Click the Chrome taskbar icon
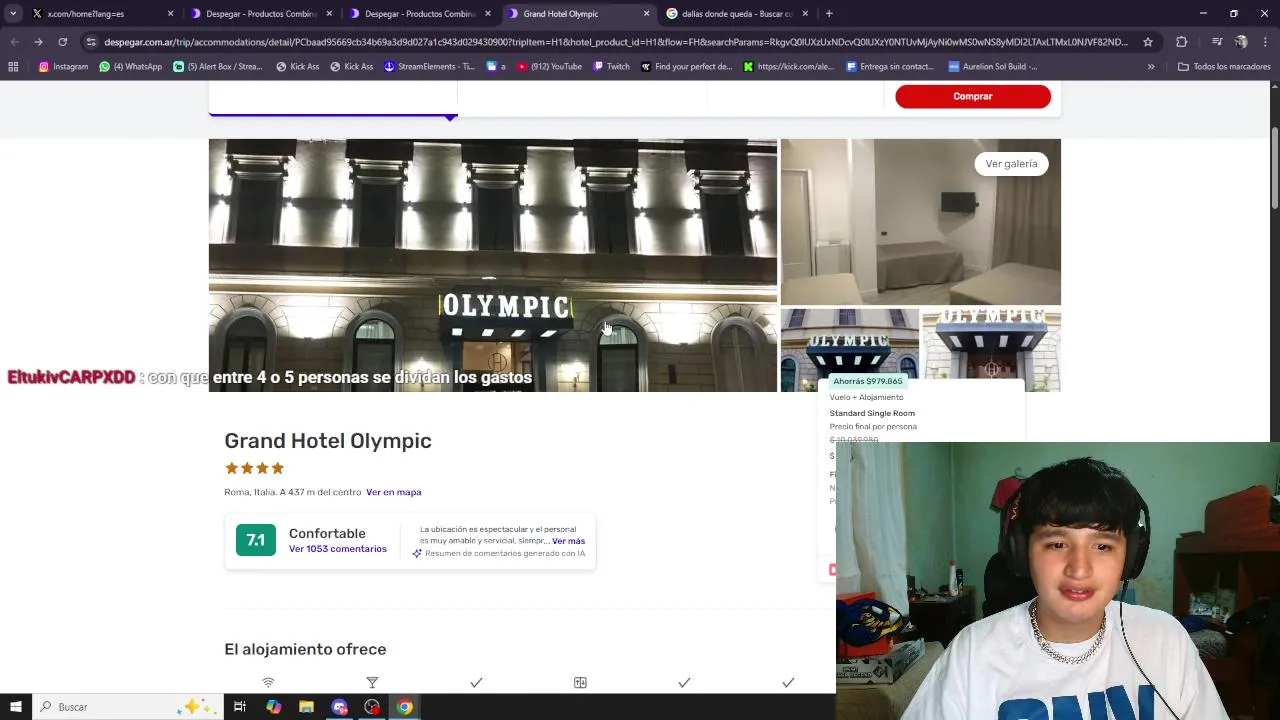 click(405, 707)
